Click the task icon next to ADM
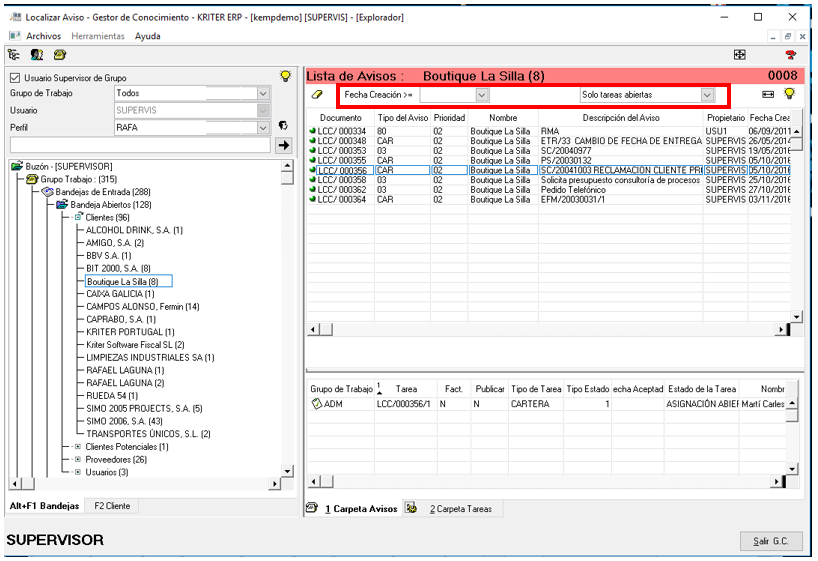 click(x=316, y=403)
